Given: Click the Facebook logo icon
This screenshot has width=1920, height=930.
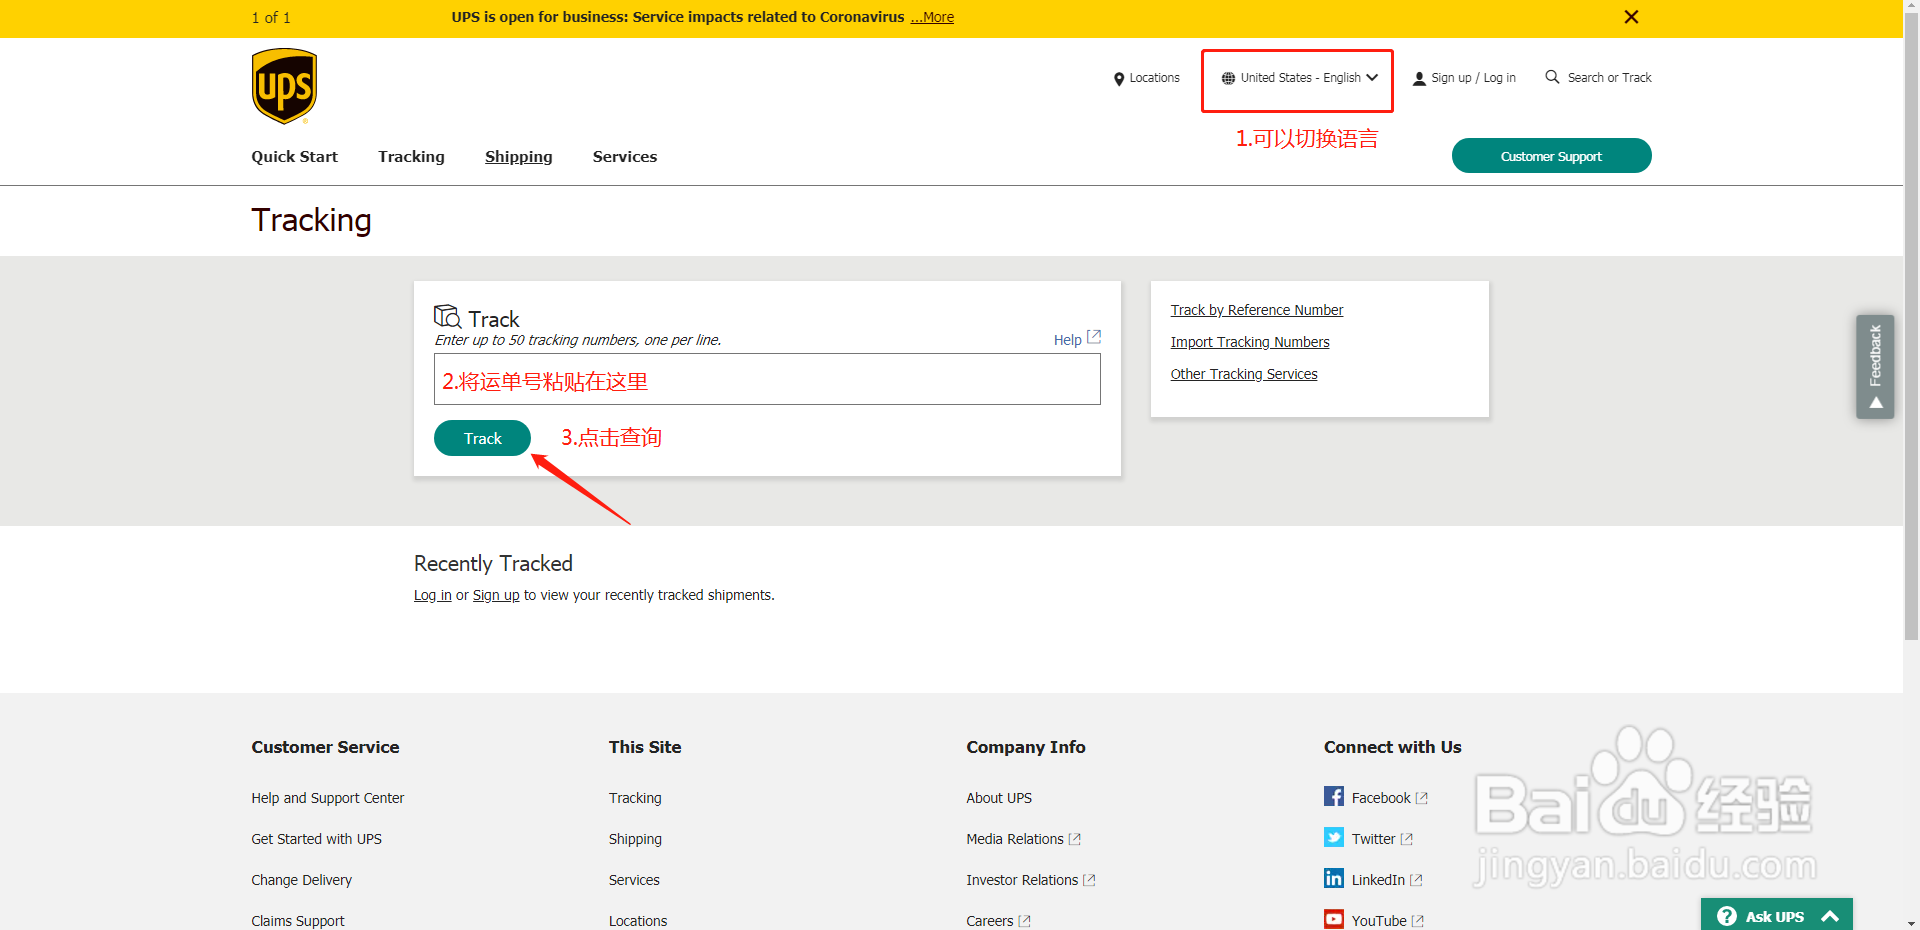Looking at the screenshot, I should [1334, 796].
